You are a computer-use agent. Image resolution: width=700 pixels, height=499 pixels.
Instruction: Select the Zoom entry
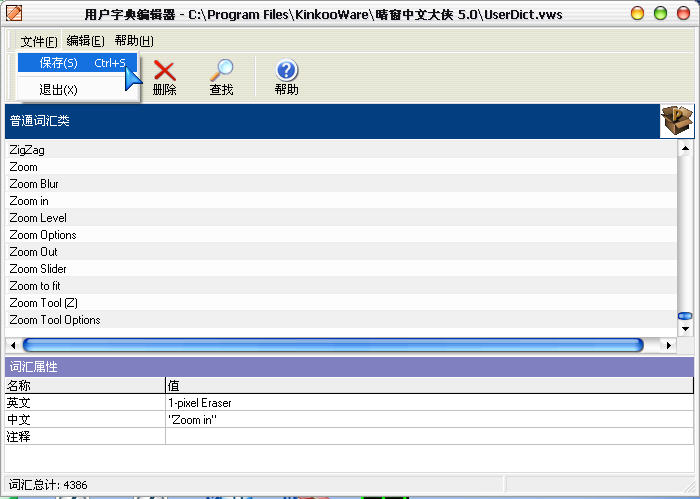click(341, 167)
